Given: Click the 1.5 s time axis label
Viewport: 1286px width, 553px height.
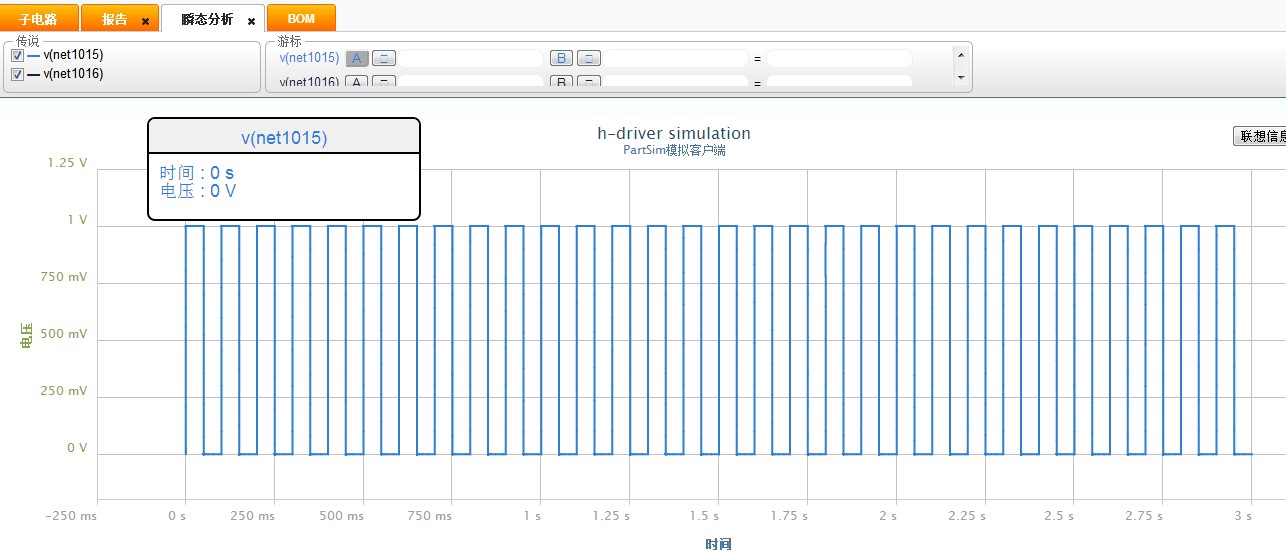Looking at the screenshot, I should point(704,516).
